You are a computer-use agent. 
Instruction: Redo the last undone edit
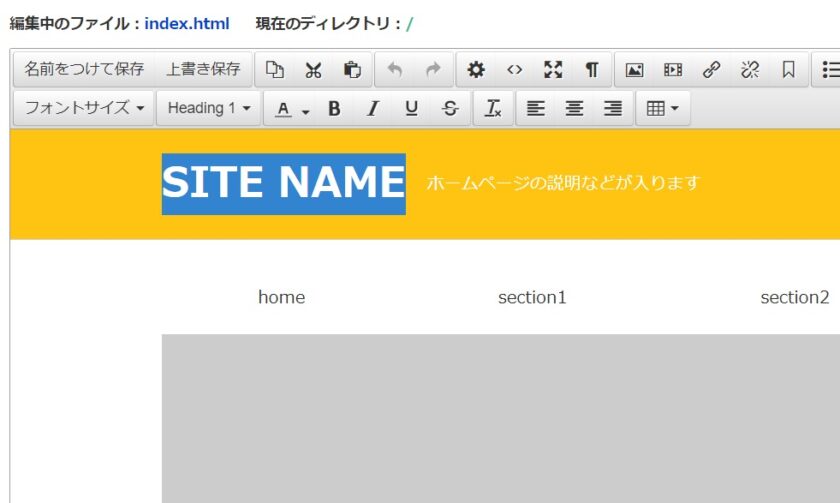(433, 70)
